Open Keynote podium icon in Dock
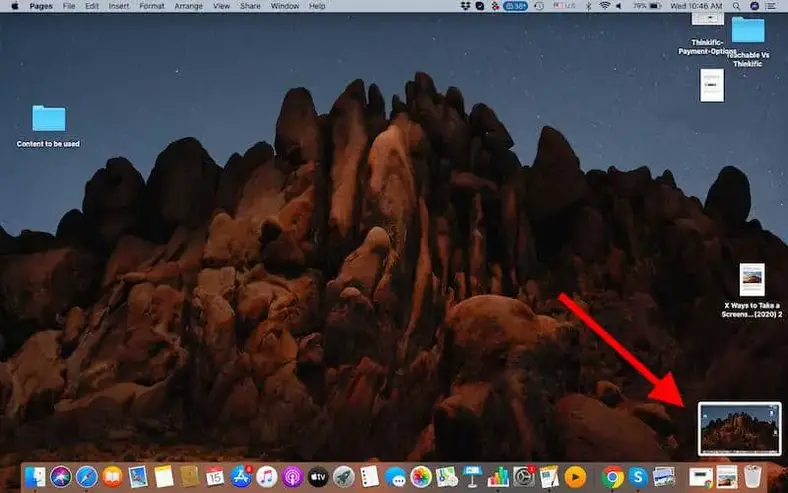 pyautogui.click(x=472, y=476)
